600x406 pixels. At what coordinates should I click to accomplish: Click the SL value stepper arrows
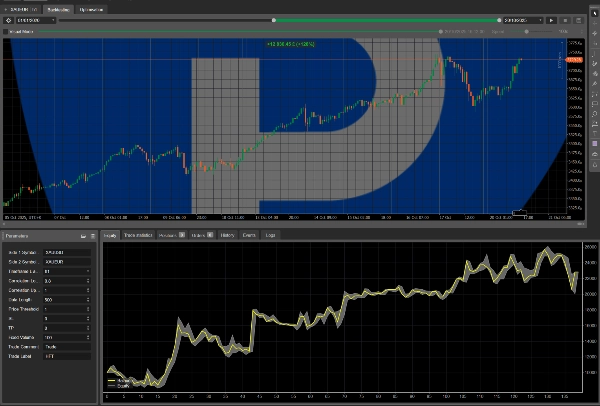click(x=88, y=318)
